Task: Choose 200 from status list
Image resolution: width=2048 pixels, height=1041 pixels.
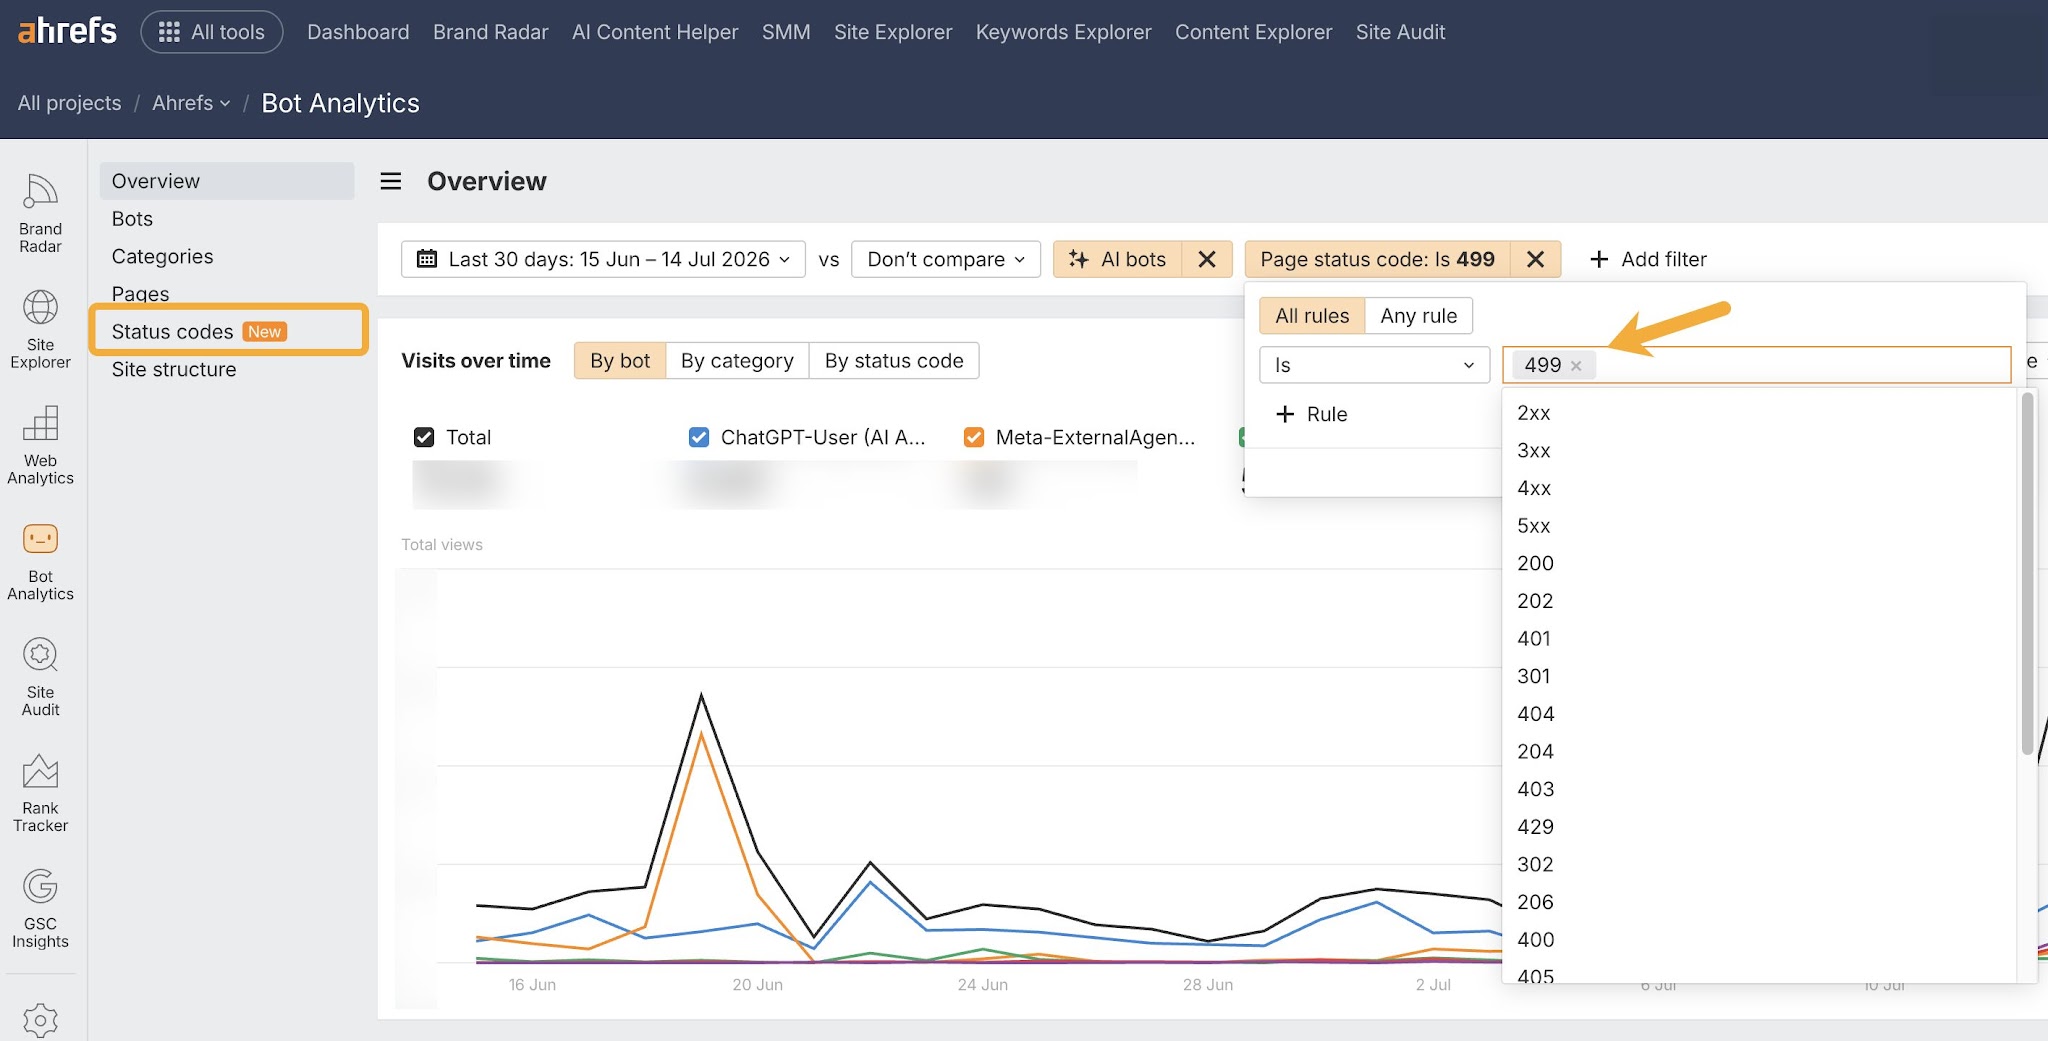Action: (1535, 563)
